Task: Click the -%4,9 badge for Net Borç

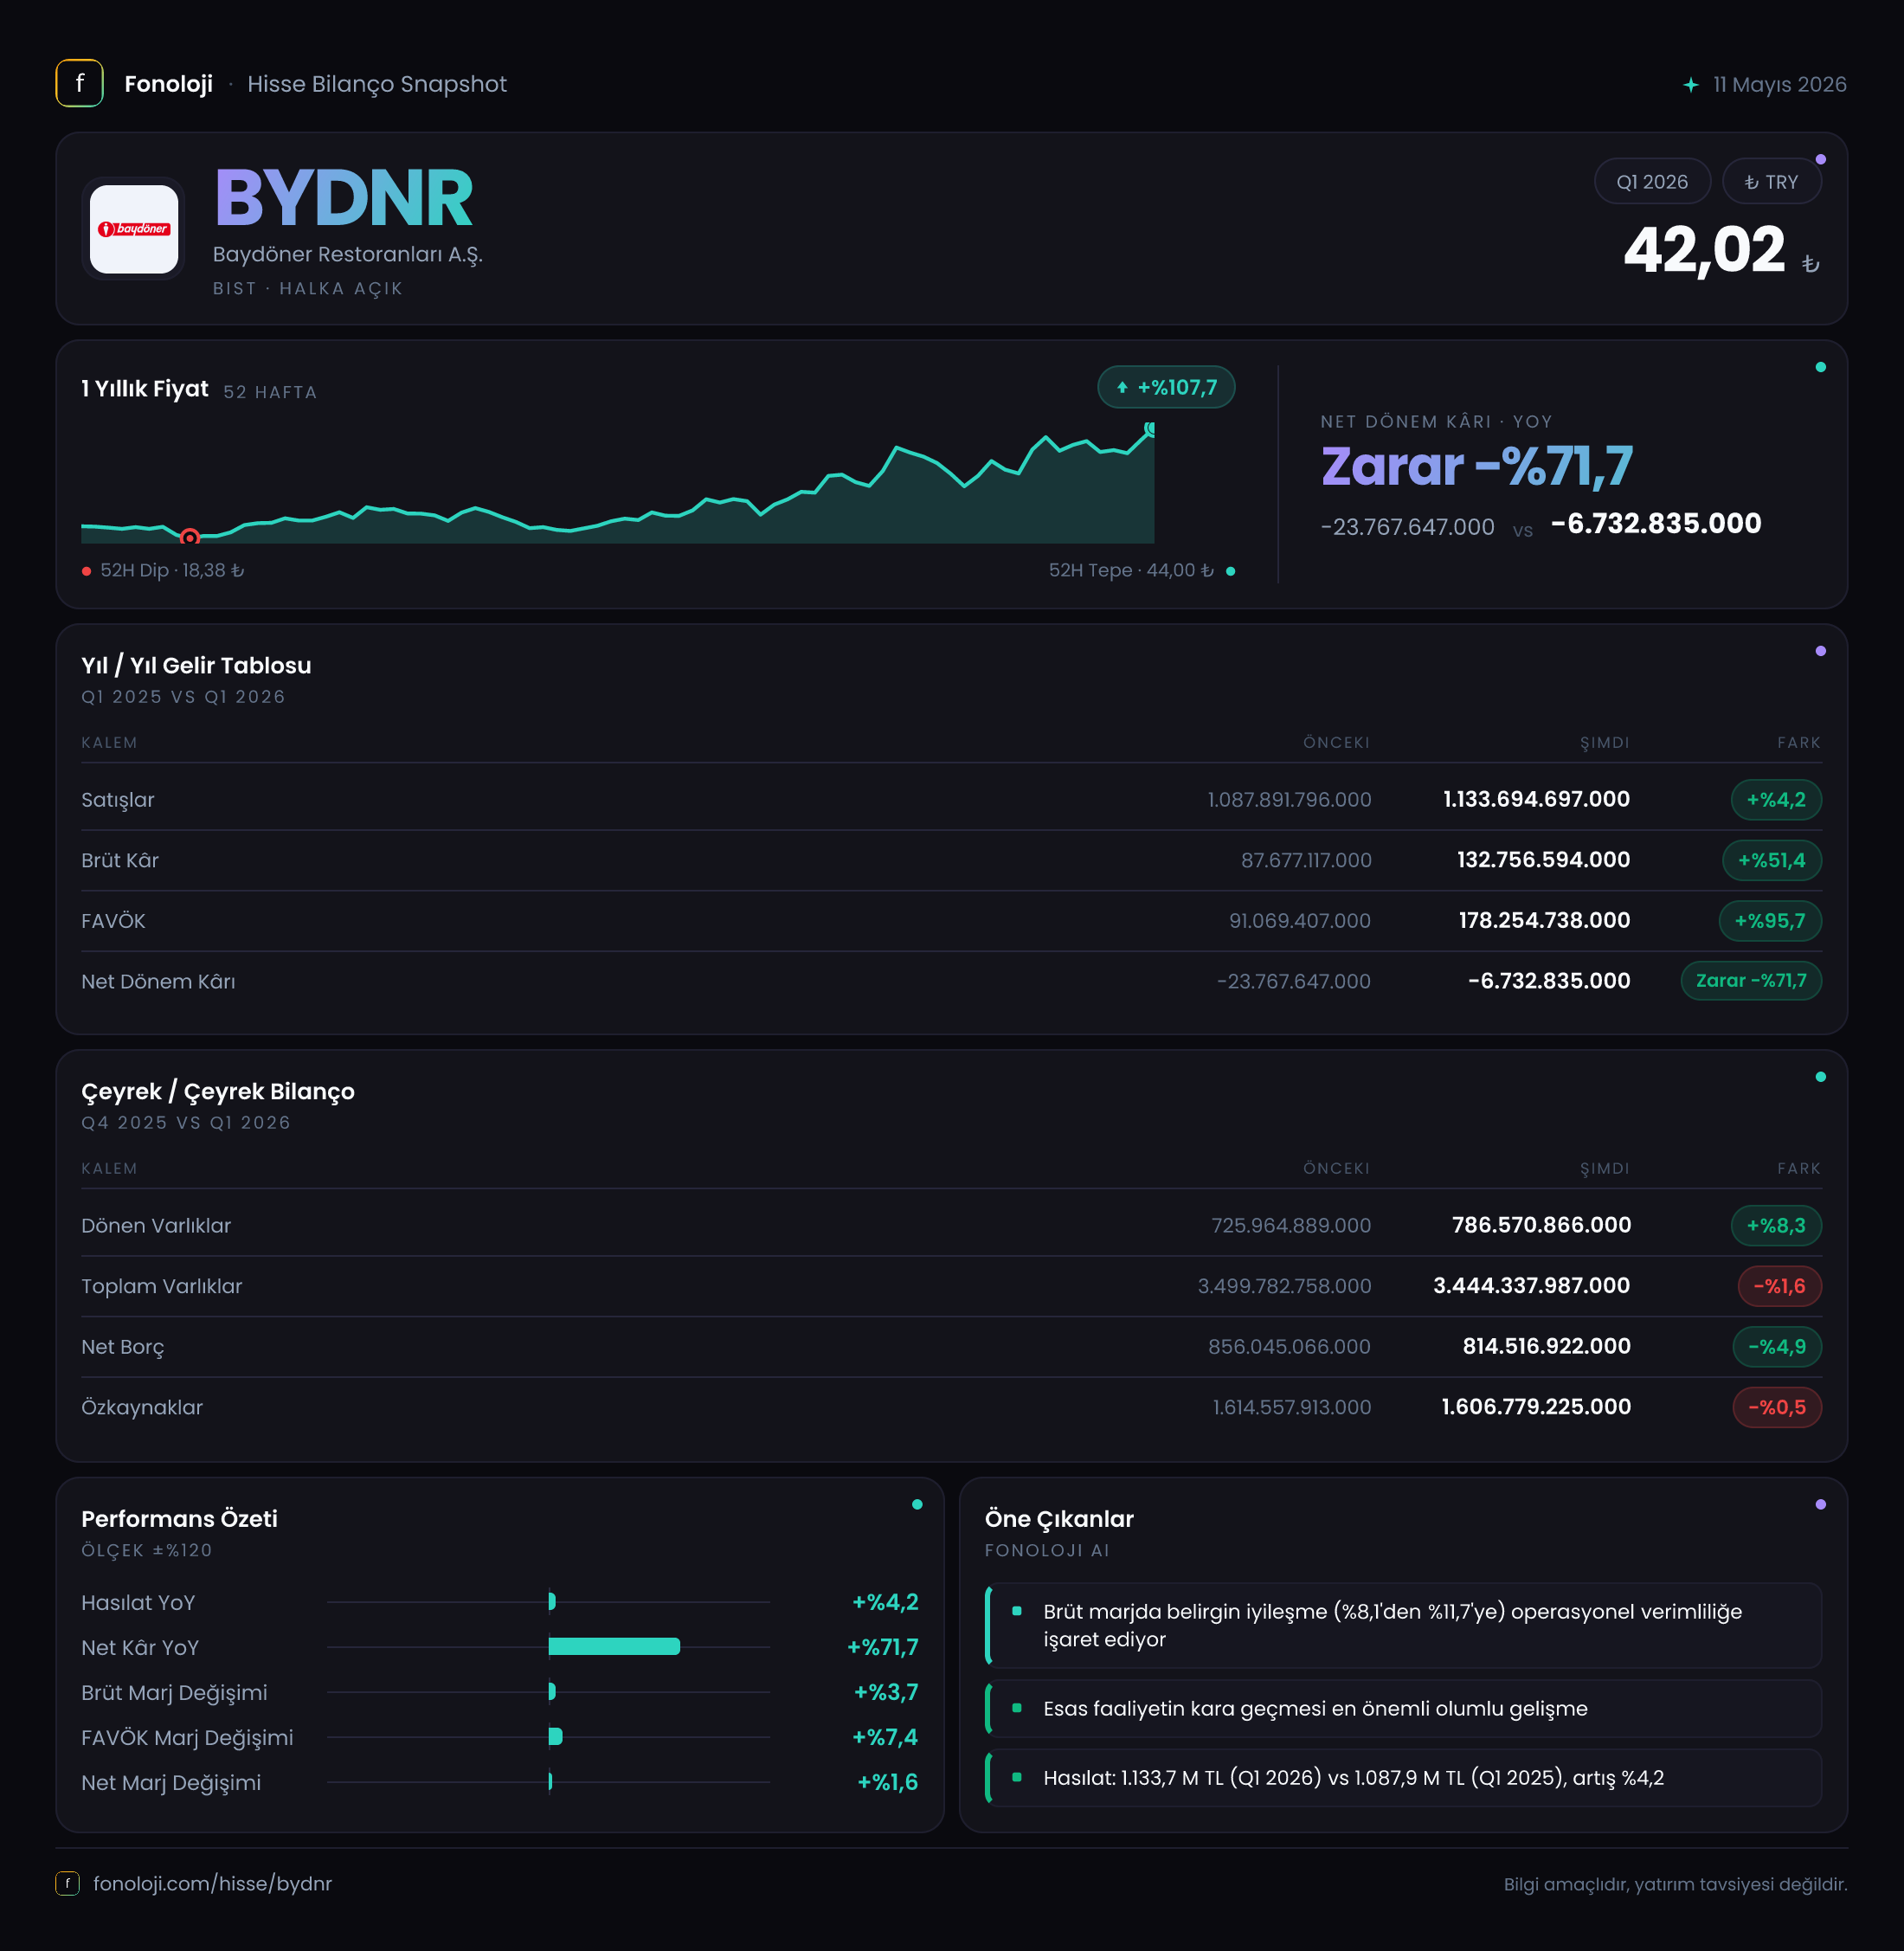Action: [1776, 1347]
